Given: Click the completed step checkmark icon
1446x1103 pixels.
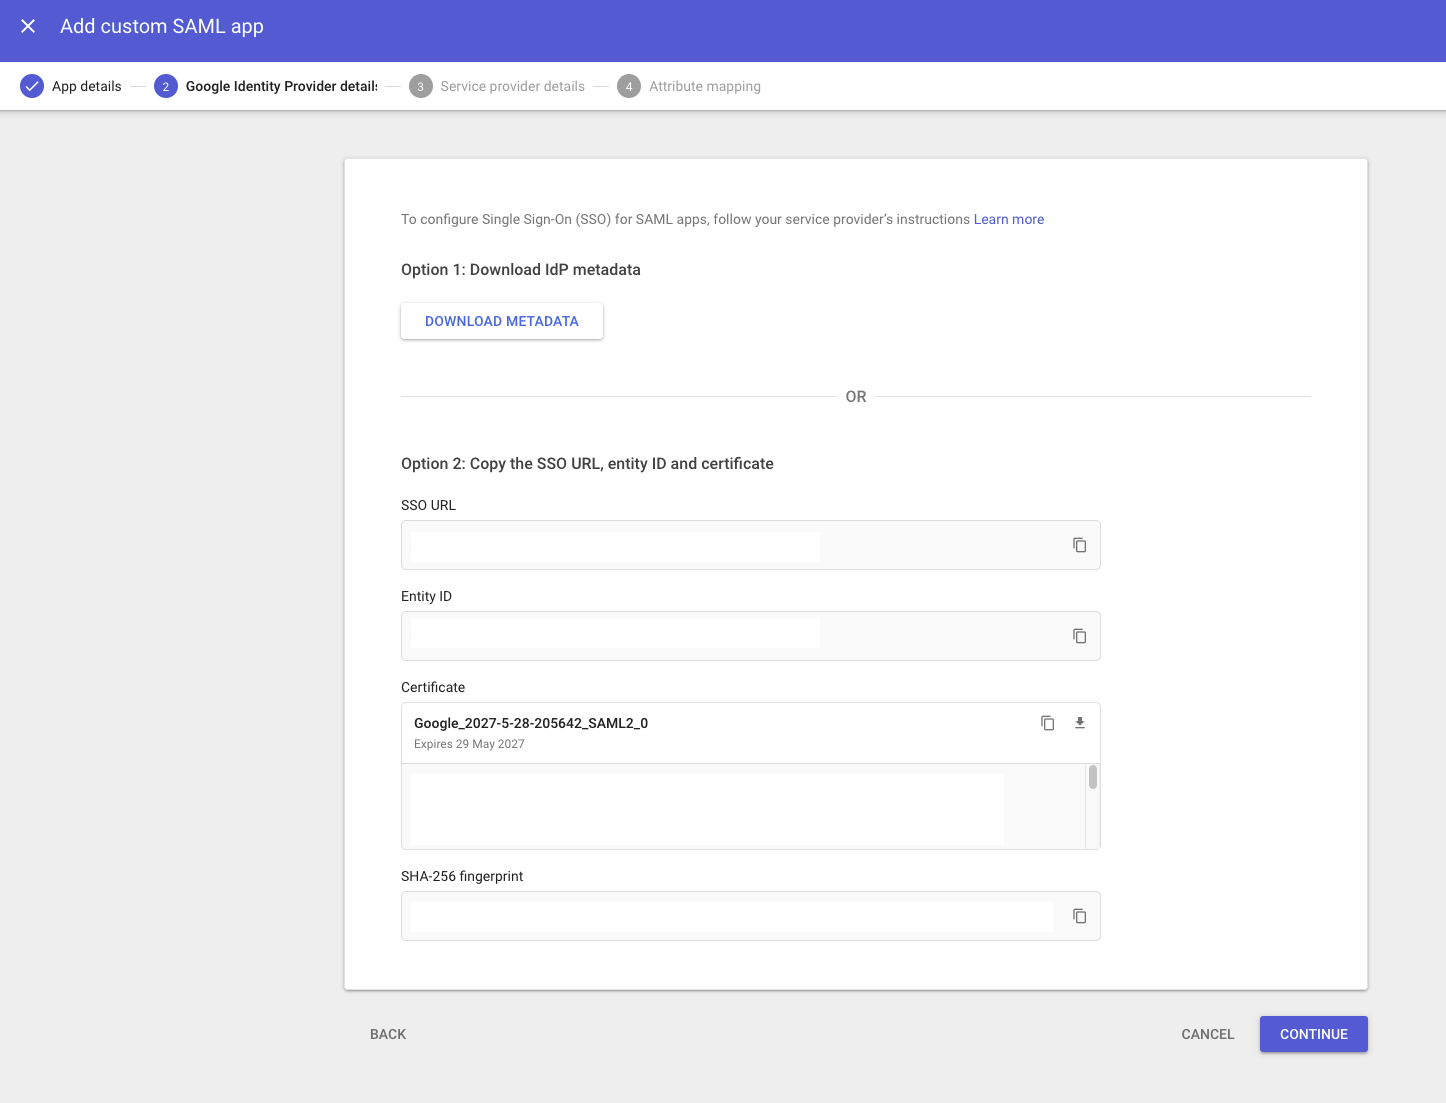Looking at the screenshot, I should (32, 86).
